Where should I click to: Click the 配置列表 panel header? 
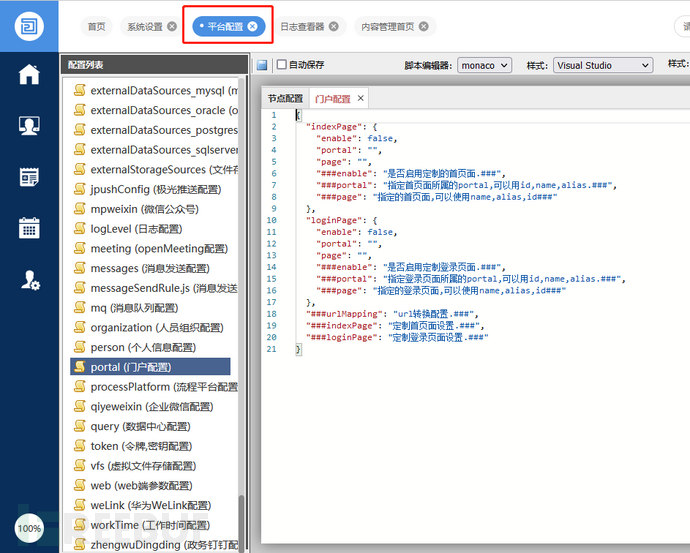pos(154,65)
